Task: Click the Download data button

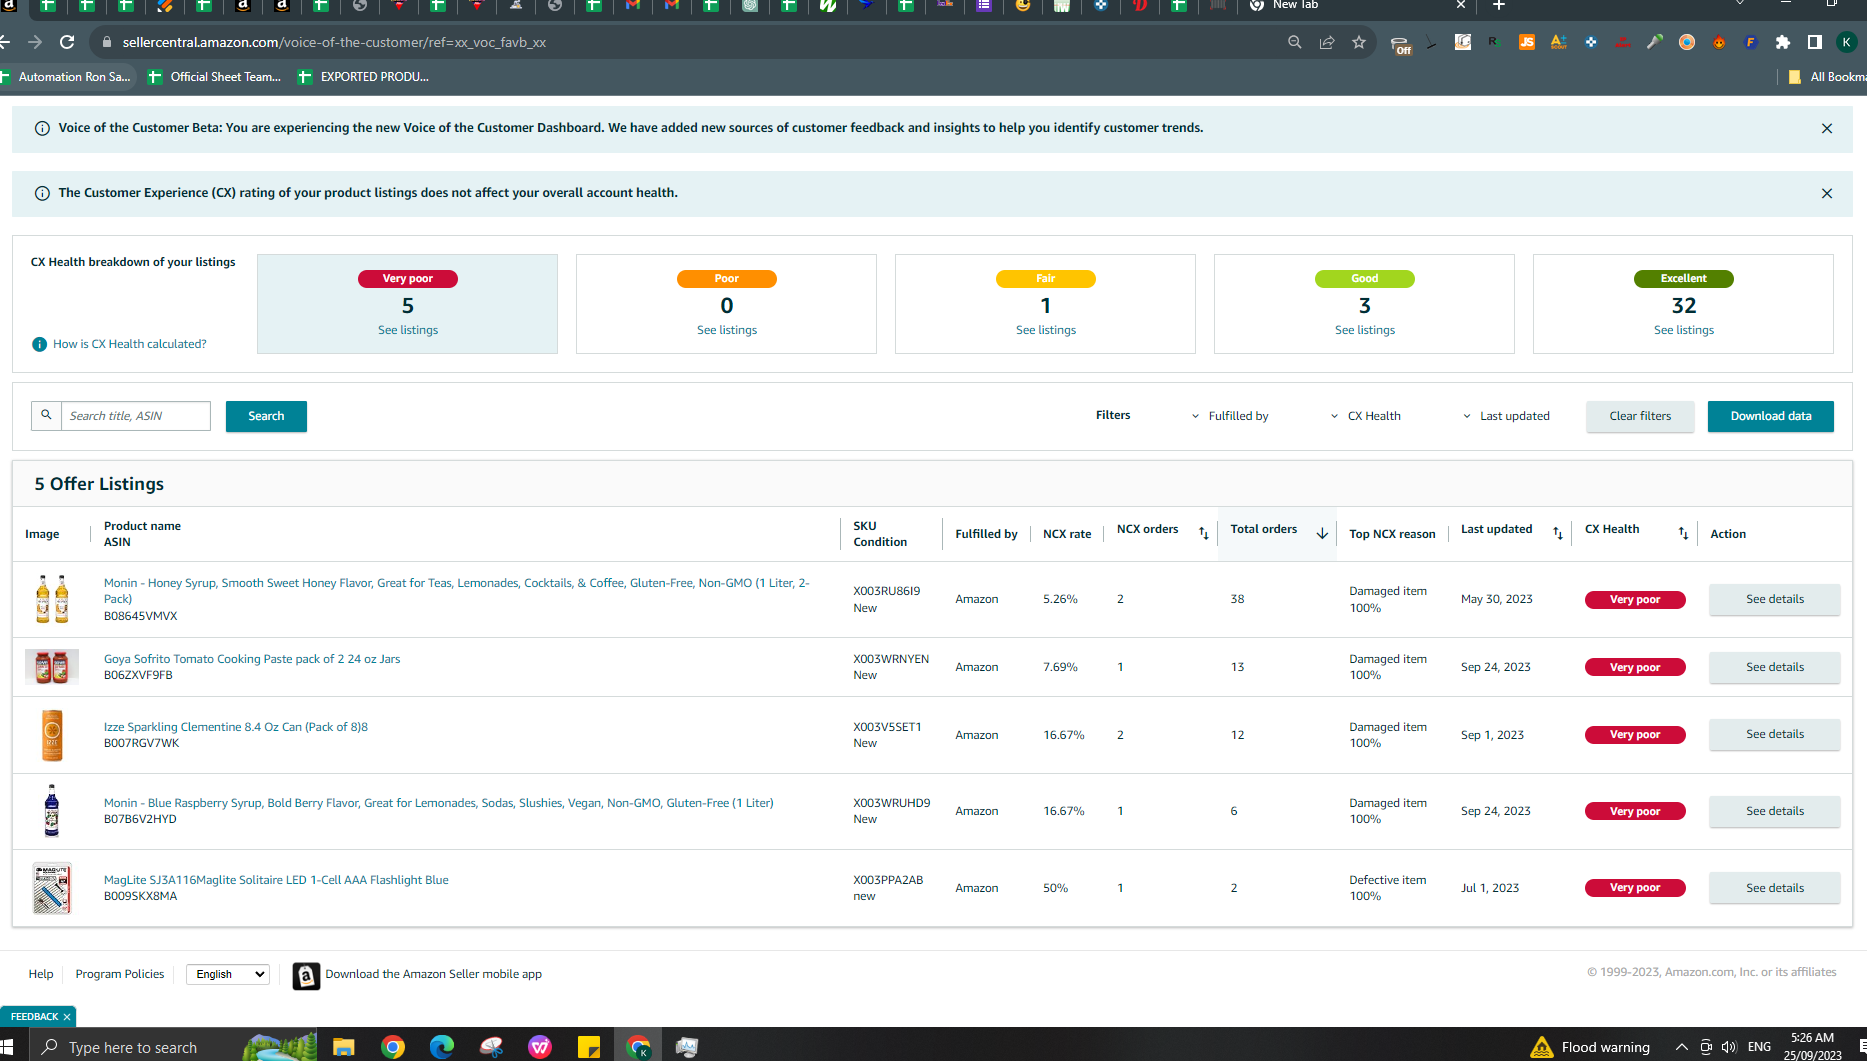Action: click(1771, 416)
